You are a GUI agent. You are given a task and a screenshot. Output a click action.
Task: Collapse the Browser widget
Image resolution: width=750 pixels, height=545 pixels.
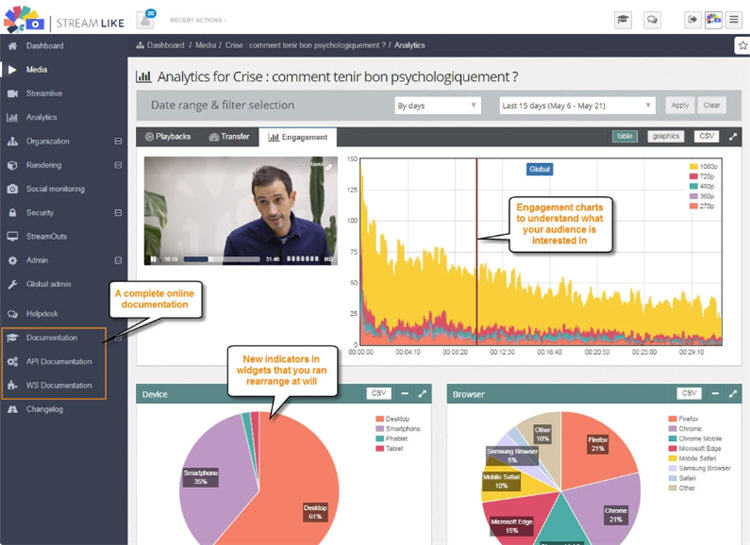[x=715, y=393]
